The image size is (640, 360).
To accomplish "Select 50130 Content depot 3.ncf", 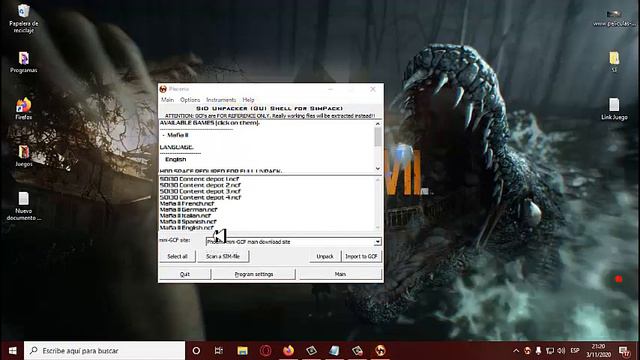I will [x=200, y=191].
